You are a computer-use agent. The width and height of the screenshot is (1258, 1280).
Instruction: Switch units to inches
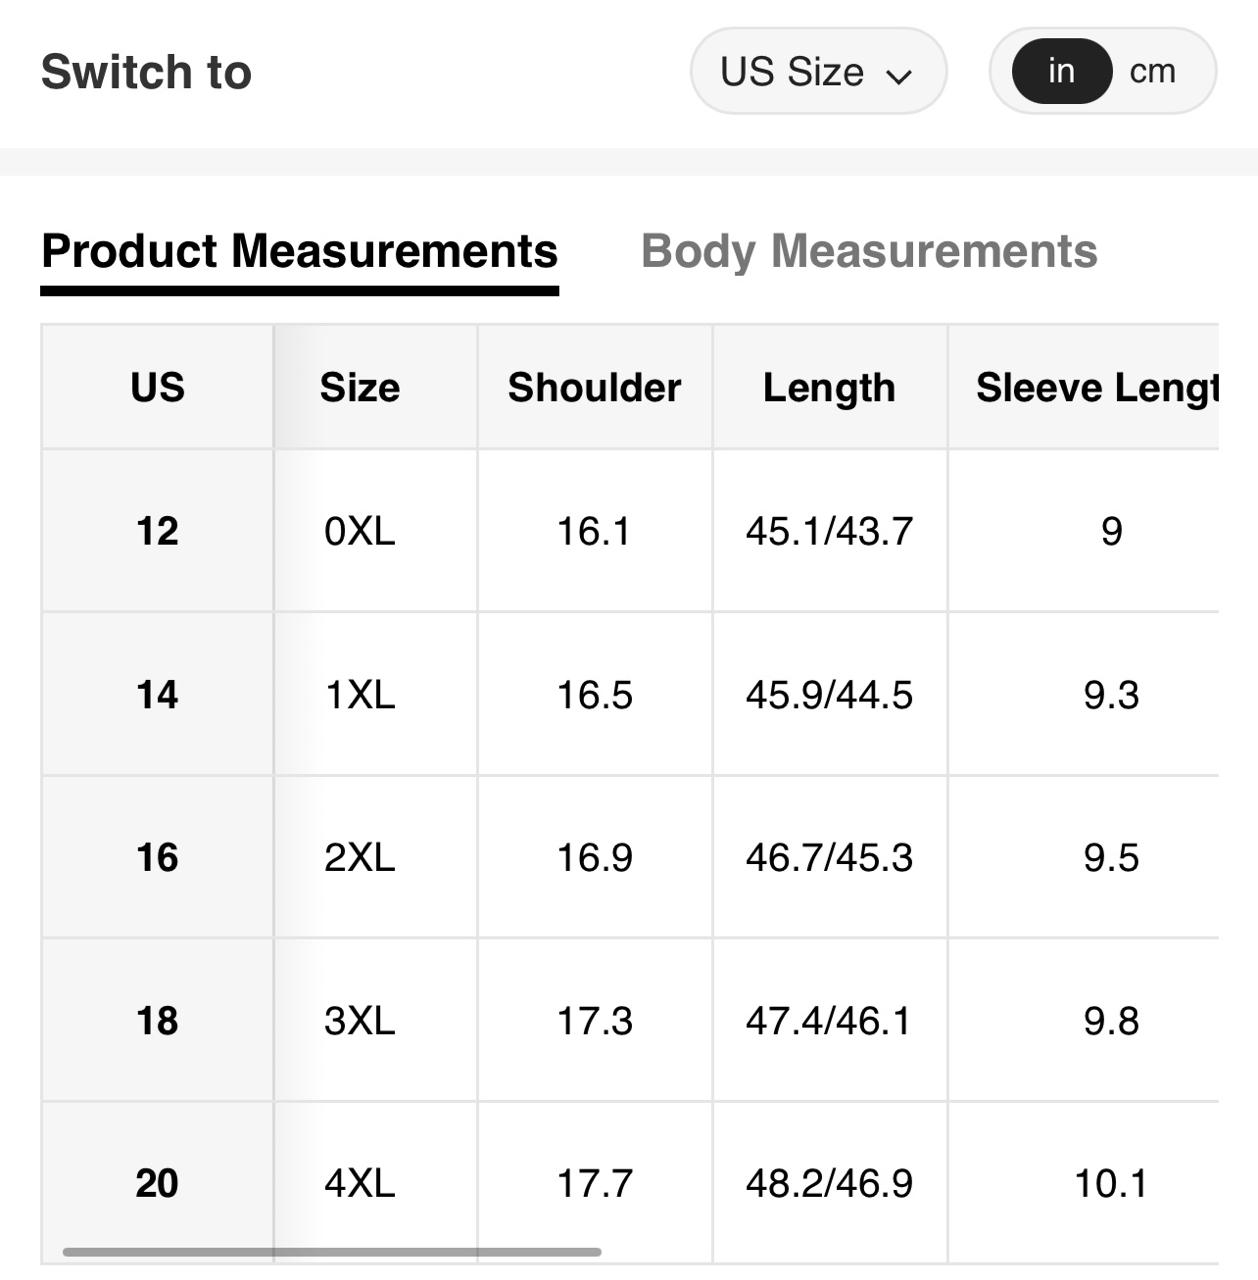(x=1061, y=72)
